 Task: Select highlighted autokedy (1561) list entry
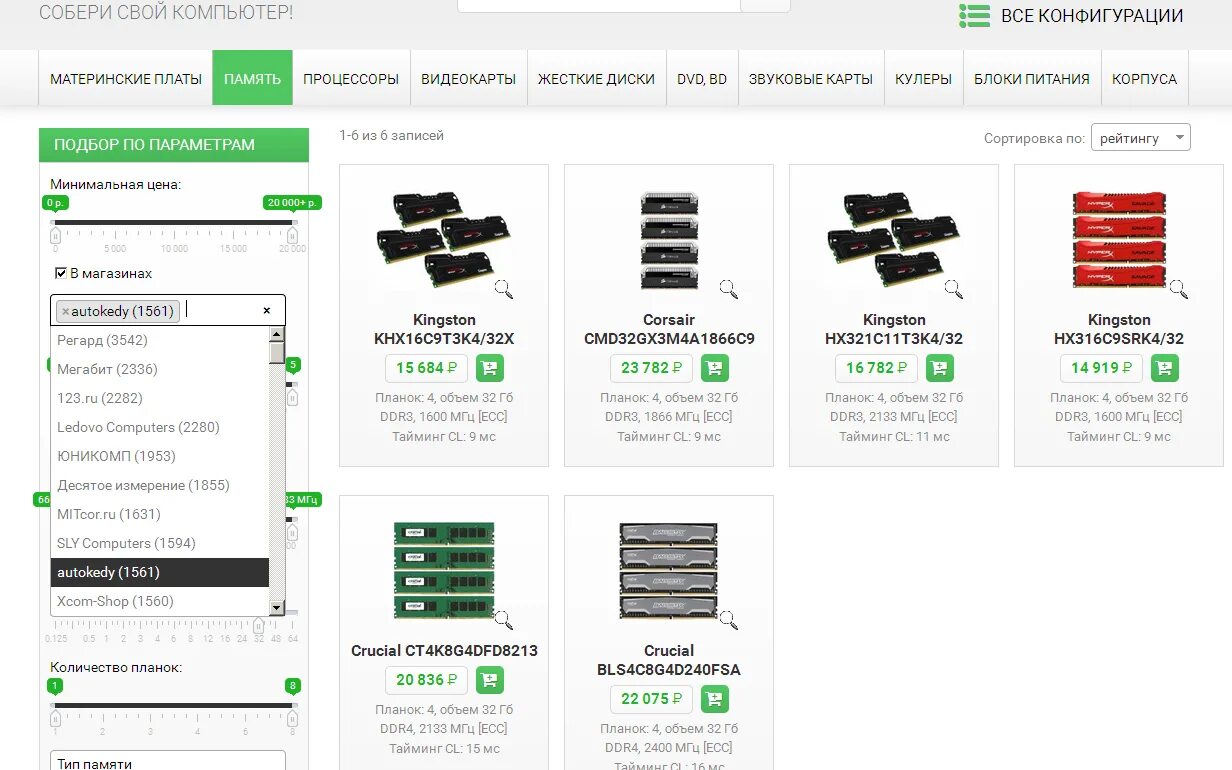(160, 572)
